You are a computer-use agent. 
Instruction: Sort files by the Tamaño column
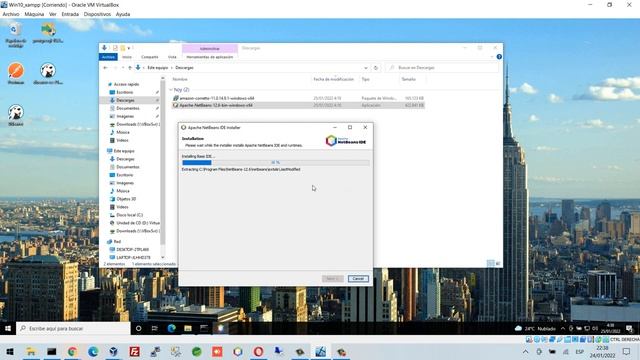pos(408,79)
